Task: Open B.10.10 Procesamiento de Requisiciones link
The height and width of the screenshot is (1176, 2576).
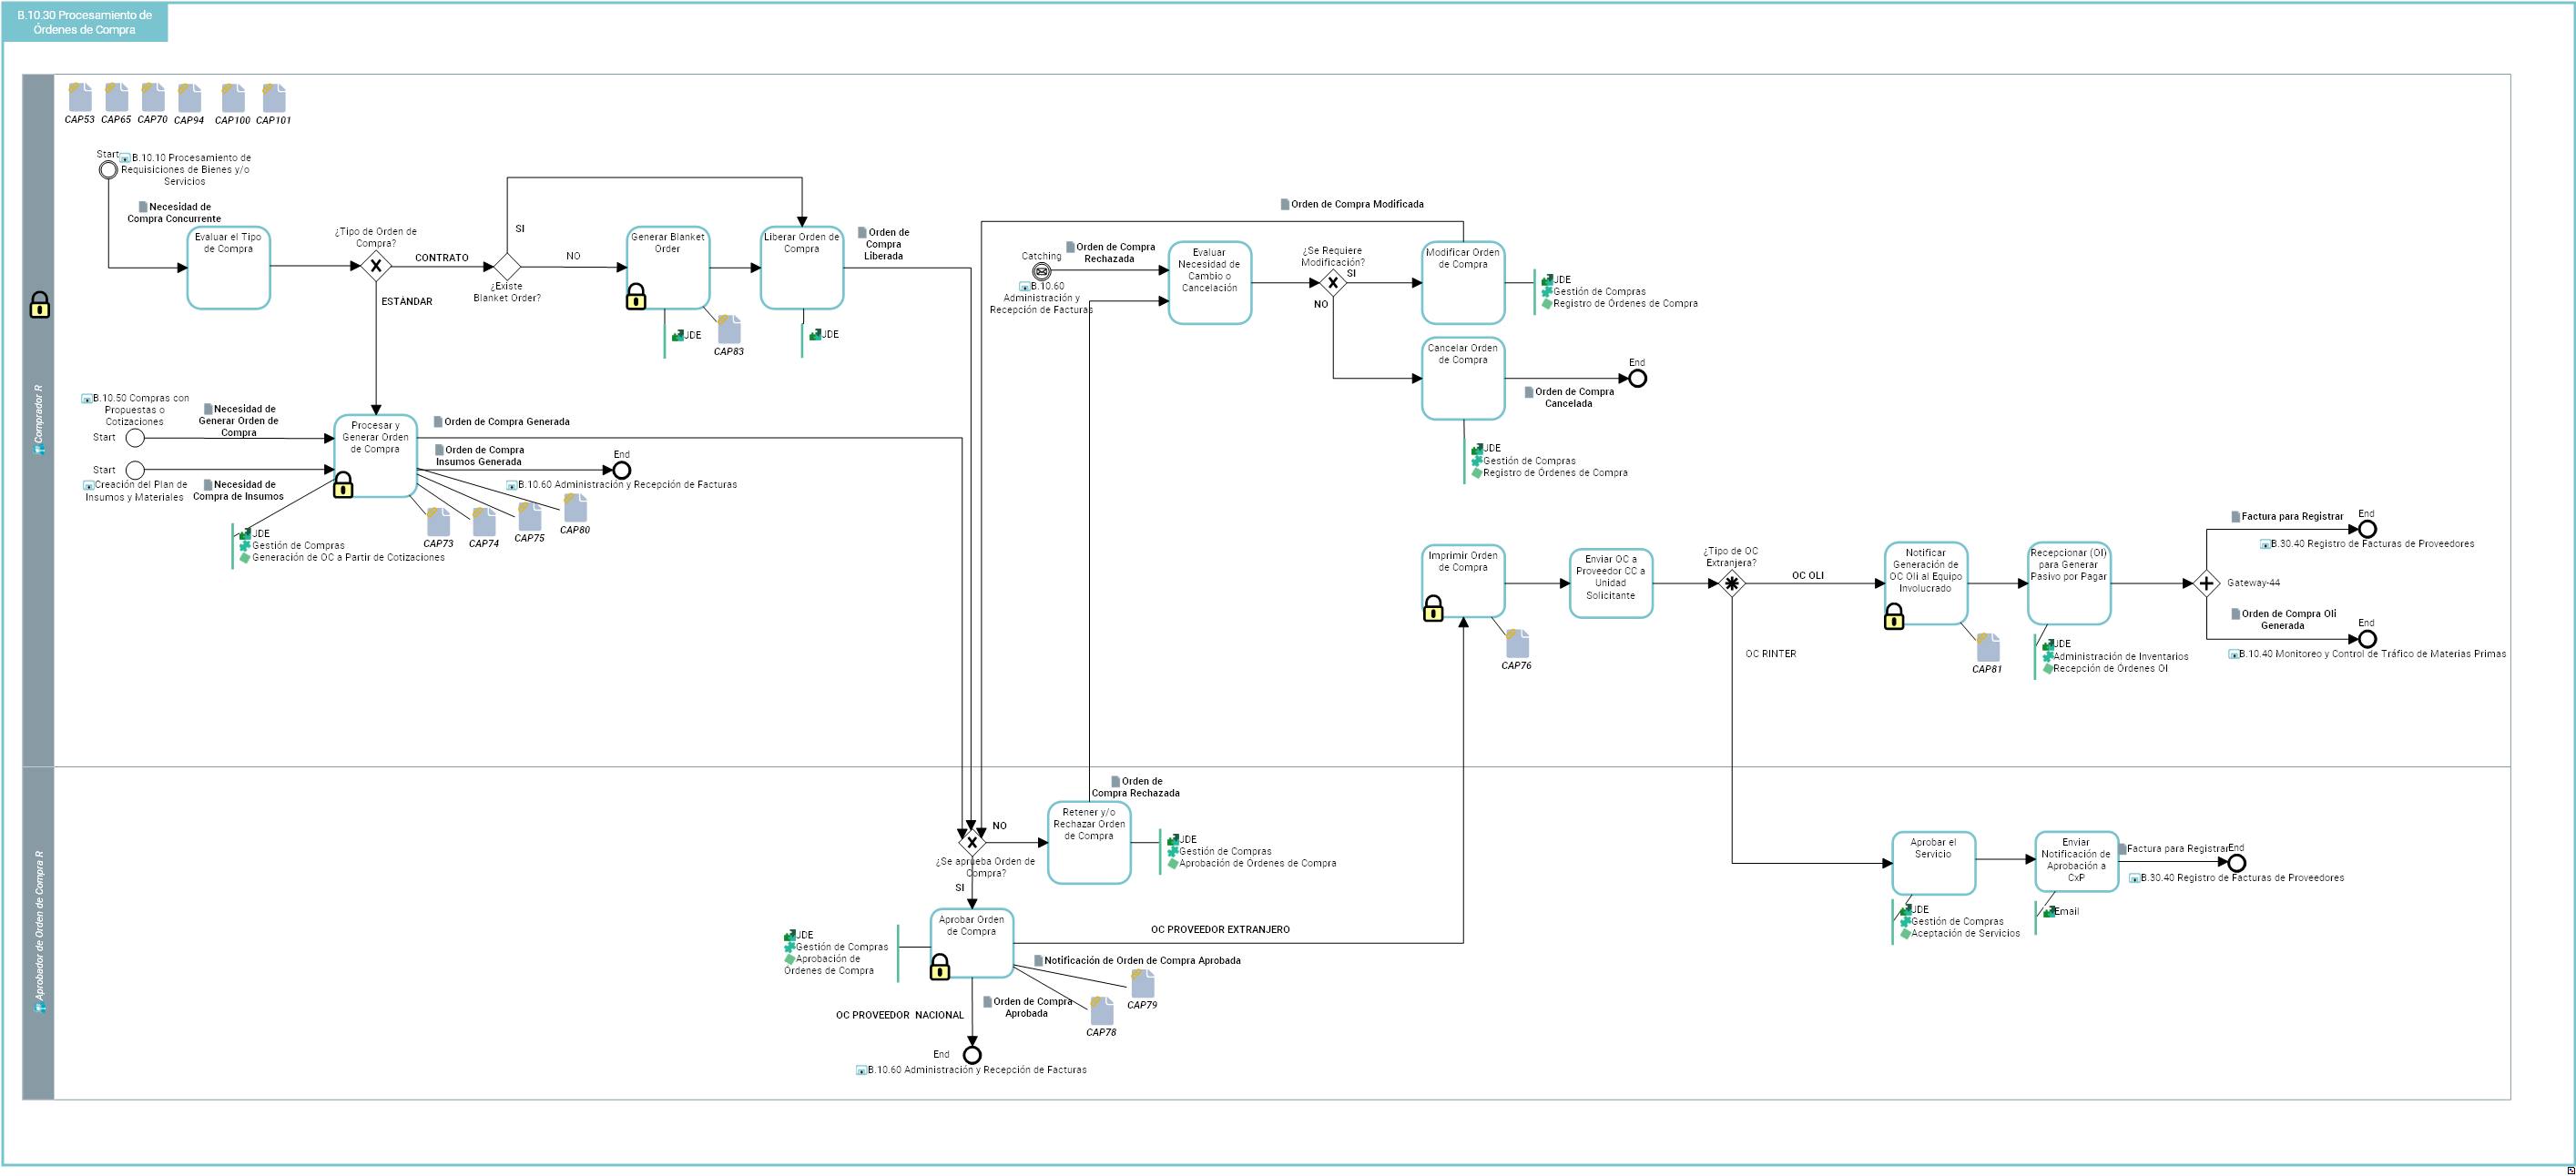Action: [185, 169]
